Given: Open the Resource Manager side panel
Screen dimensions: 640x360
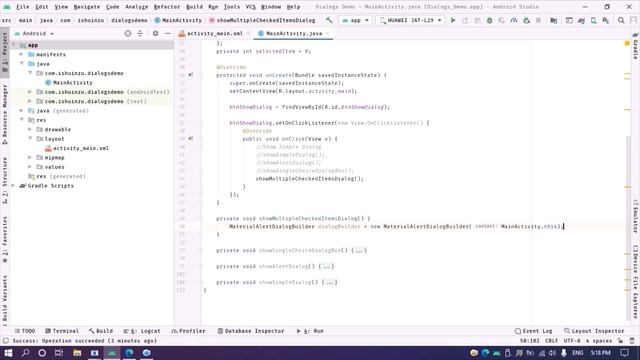Looking at the screenshot, I should tap(5, 114).
